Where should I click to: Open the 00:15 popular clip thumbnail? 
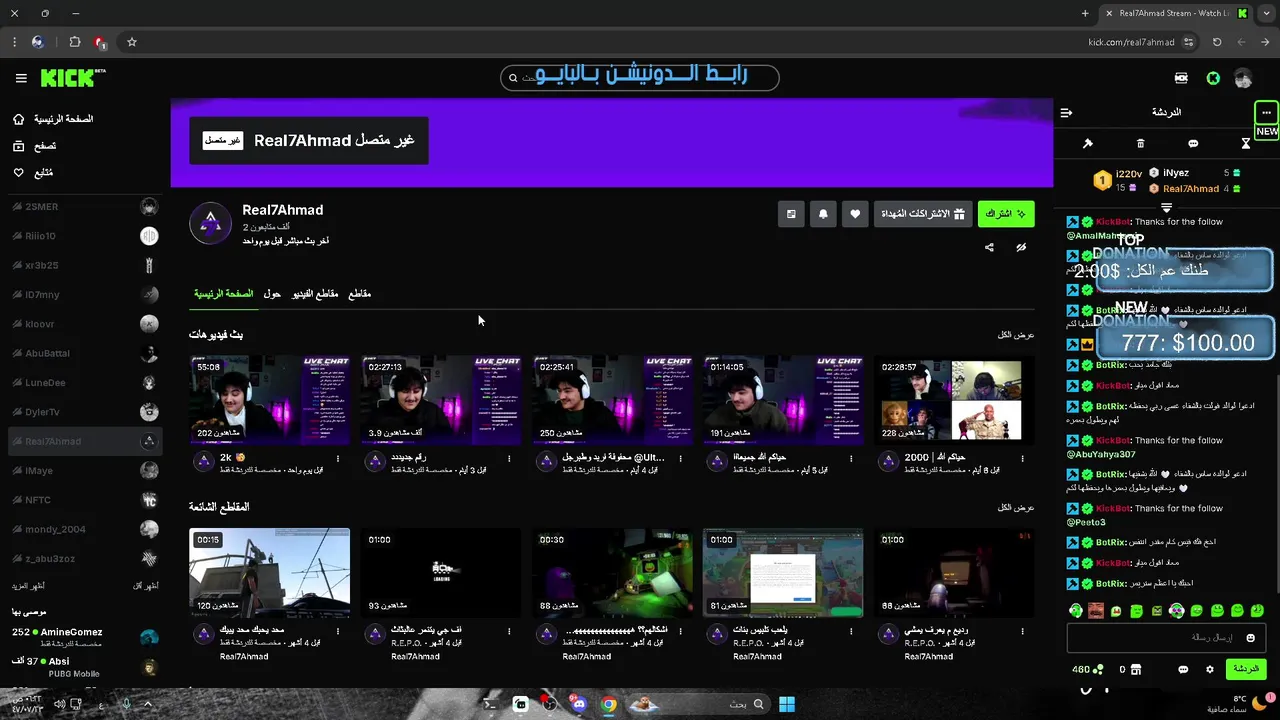click(x=270, y=573)
